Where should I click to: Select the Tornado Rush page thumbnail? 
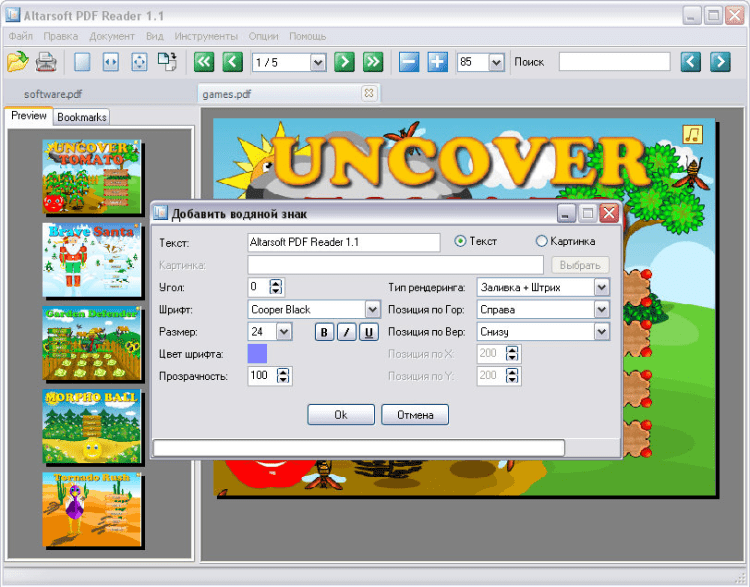pyautogui.click(x=91, y=509)
